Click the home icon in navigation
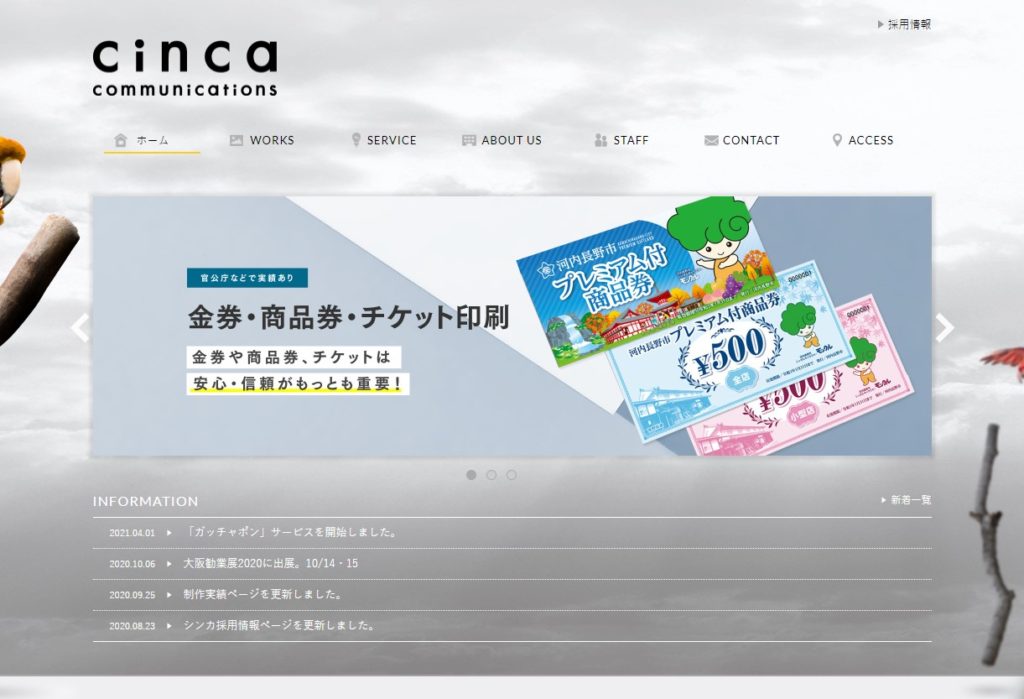Viewport: 1024px width, 699px height. pyautogui.click(x=121, y=140)
